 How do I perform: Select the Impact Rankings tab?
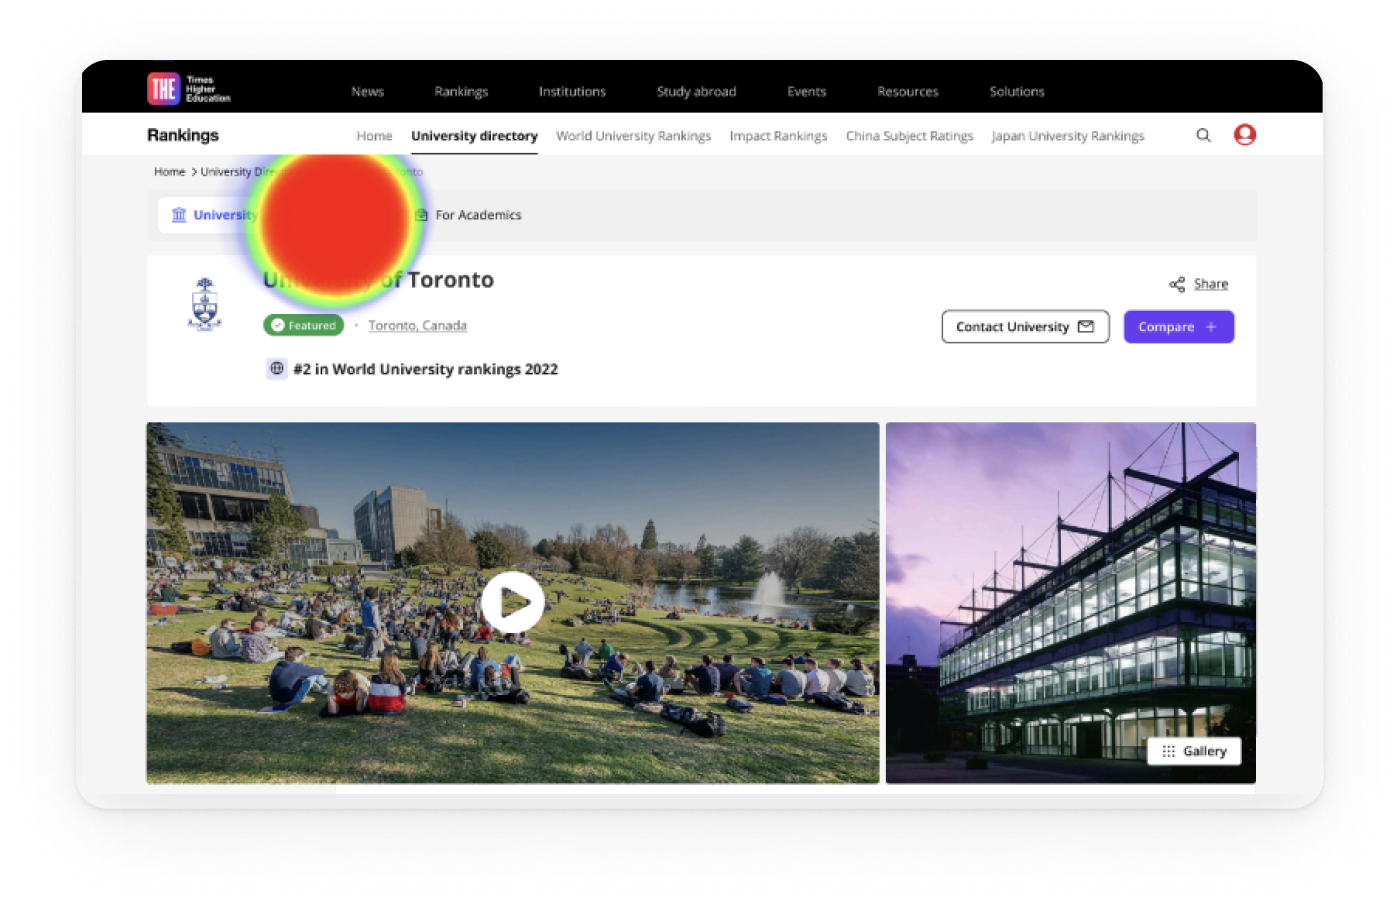tap(778, 136)
